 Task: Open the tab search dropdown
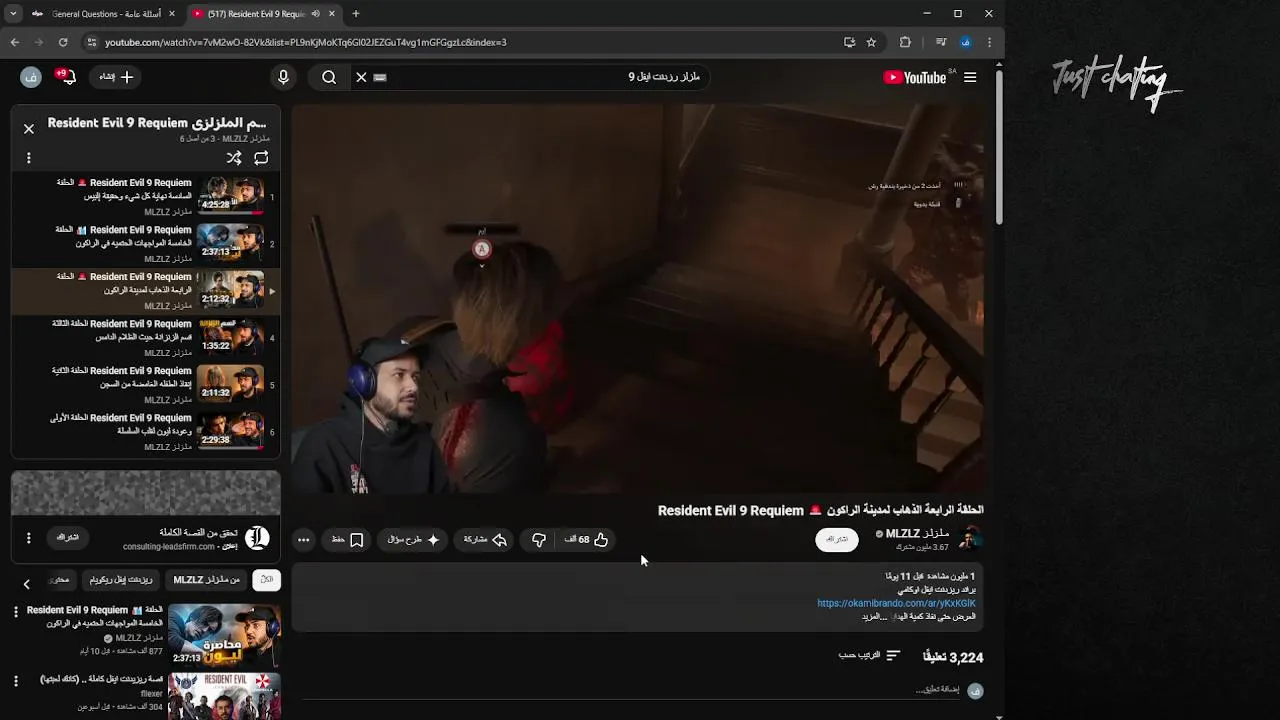(x=12, y=14)
